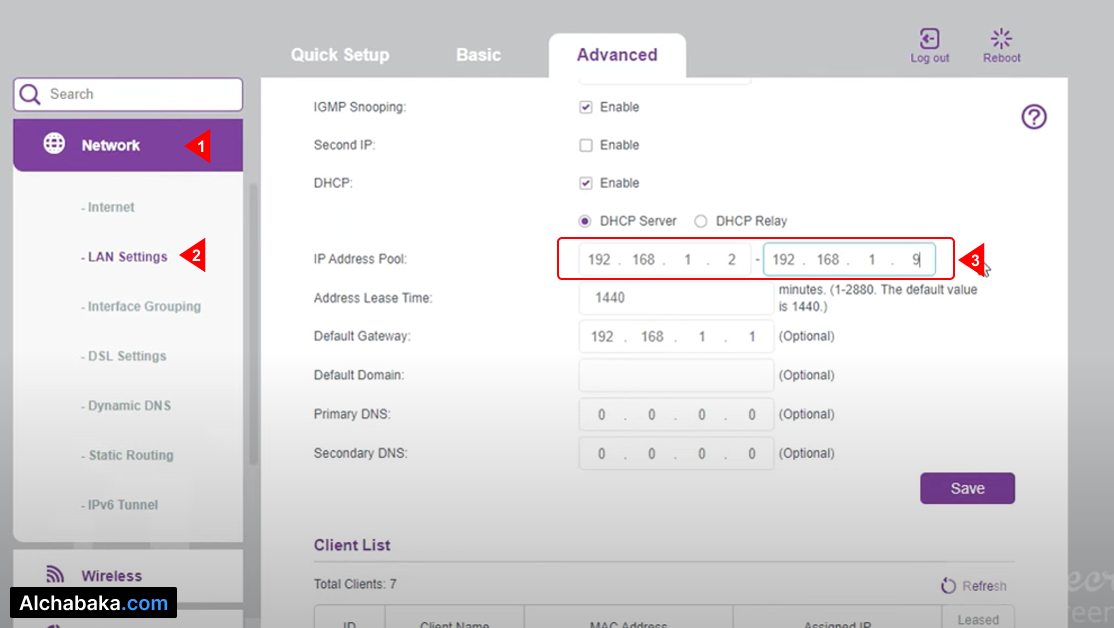Go to the Static Routing page
The width and height of the screenshot is (1114, 628).
click(x=130, y=455)
